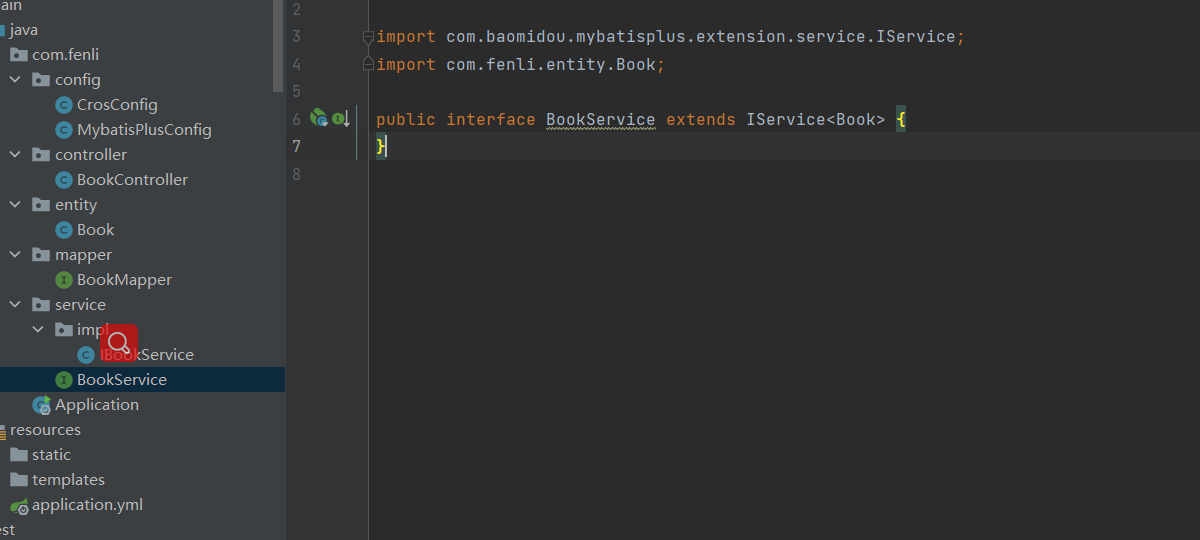Click IService in the extends clause
The width and height of the screenshot is (1200, 540).
[785, 120]
